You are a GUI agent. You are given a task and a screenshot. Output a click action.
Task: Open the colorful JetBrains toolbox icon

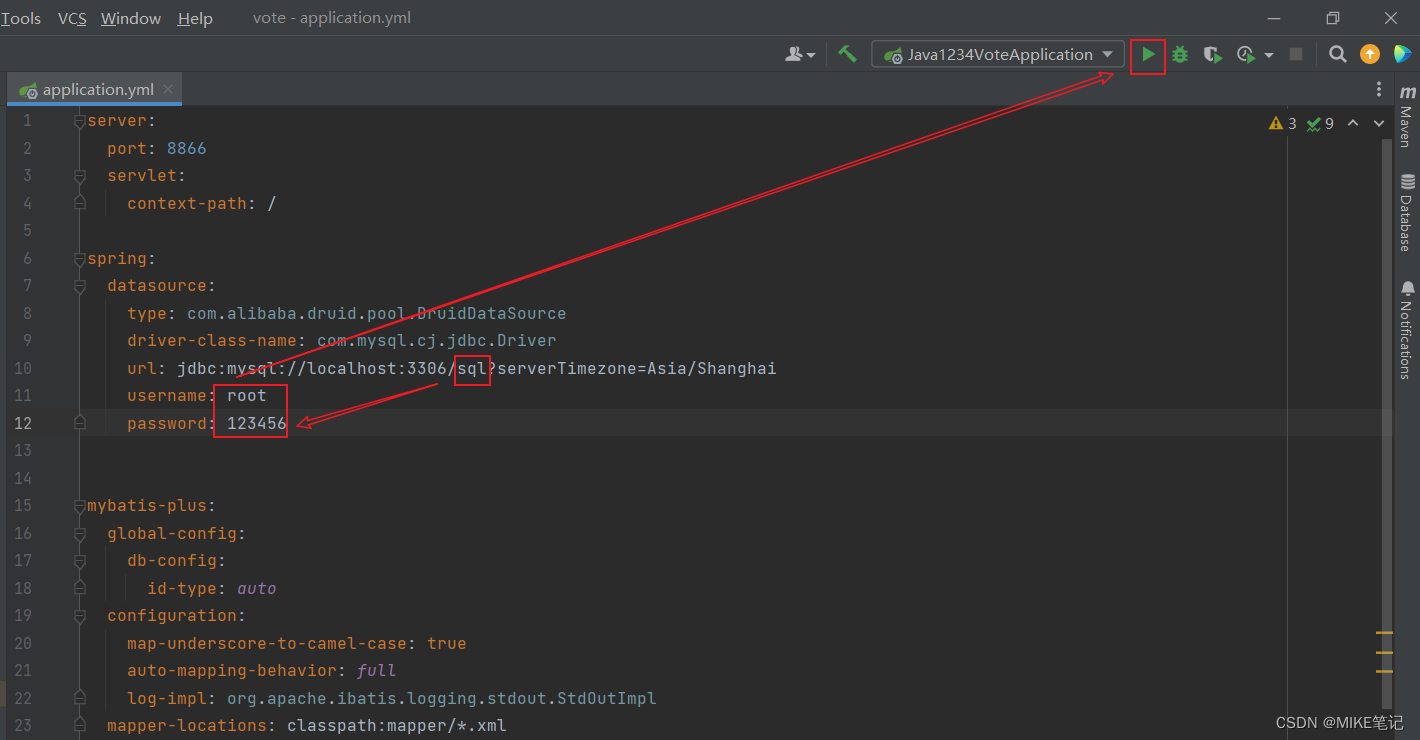tap(1402, 54)
